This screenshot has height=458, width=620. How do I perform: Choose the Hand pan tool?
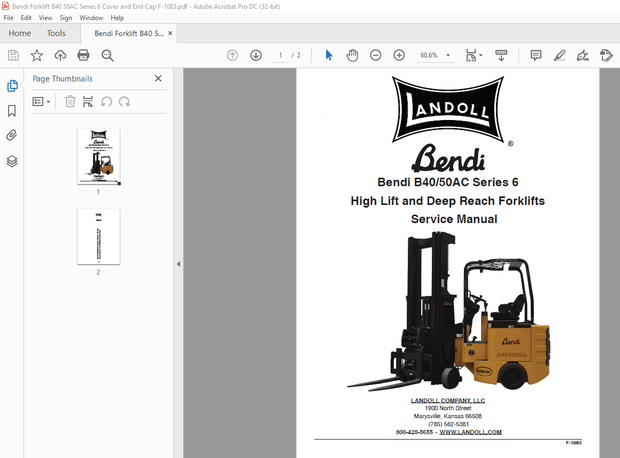click(352, 55)
